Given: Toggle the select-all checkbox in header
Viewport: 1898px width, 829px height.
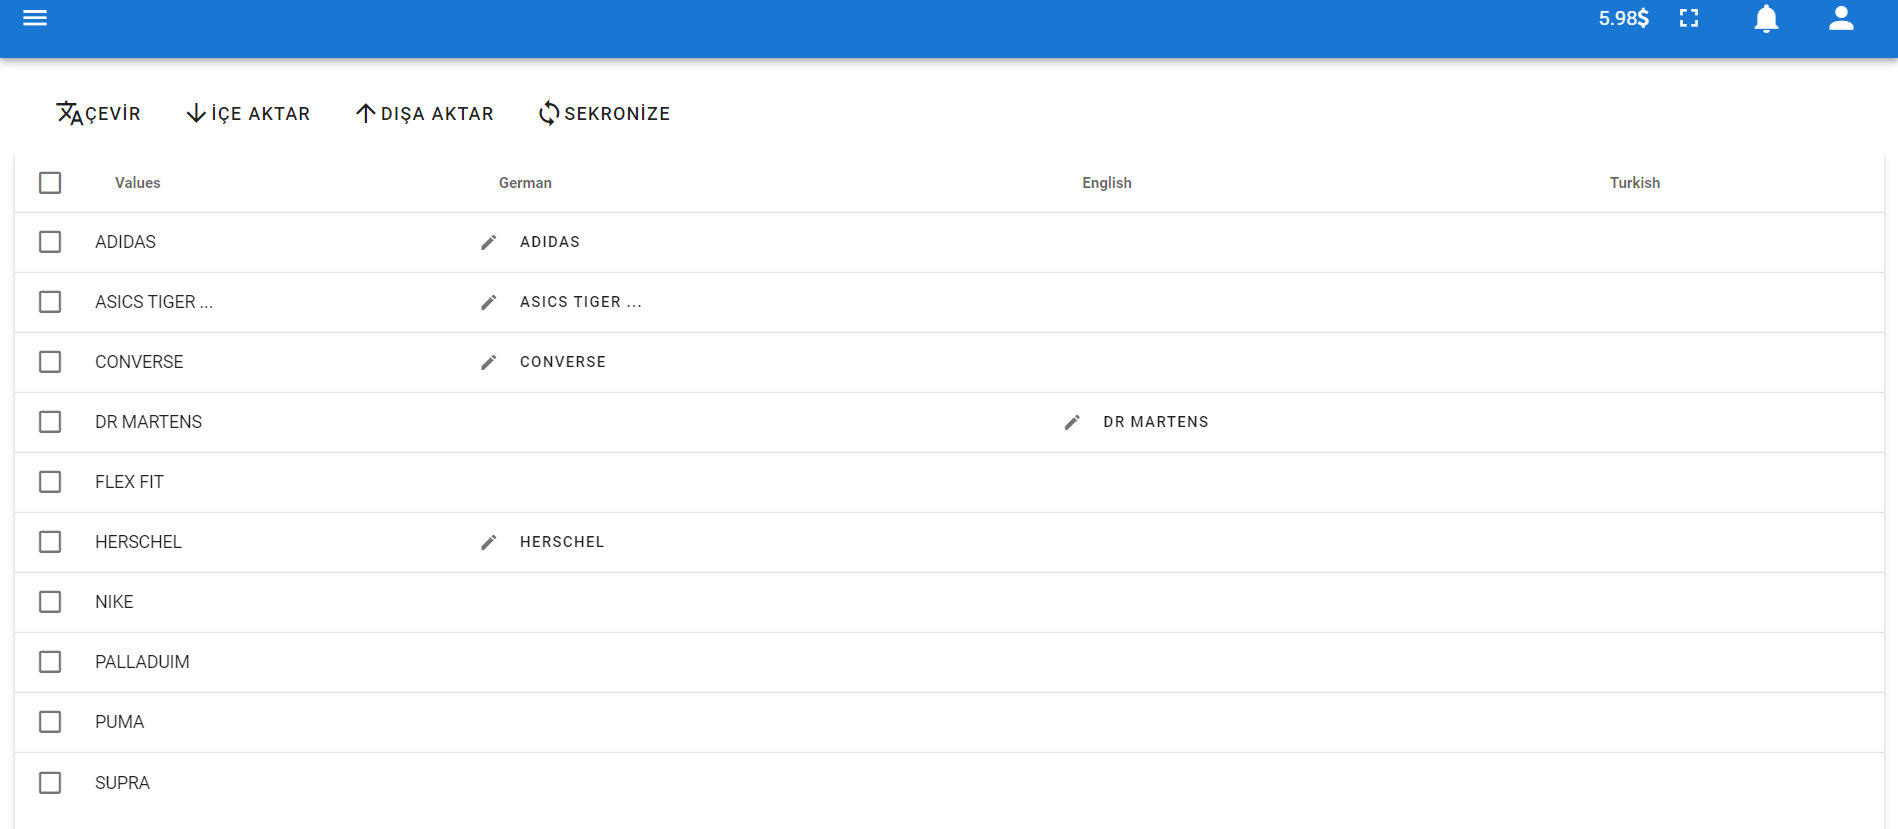Looking at the screenshot, I should click(x=50, y=183).
